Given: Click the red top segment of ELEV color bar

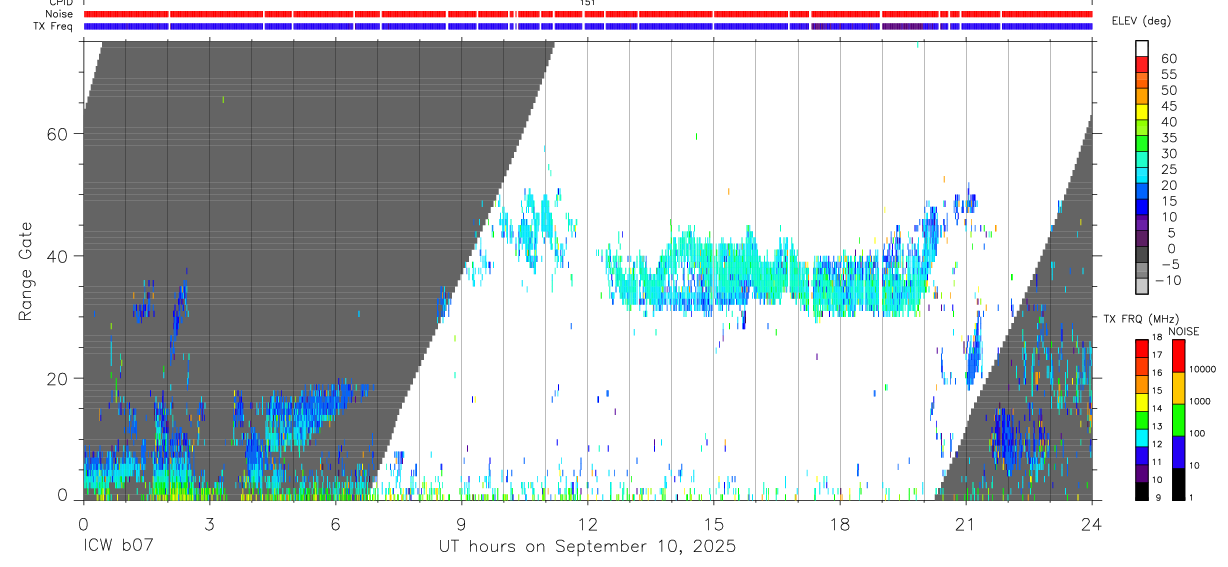Looking at the screenshot, I should point(1142,64).
